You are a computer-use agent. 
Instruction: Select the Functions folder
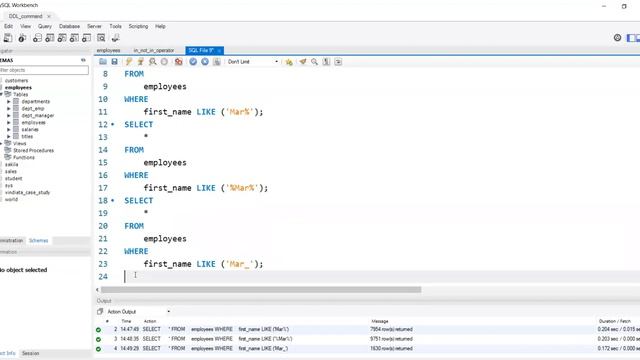click(24, 157)
